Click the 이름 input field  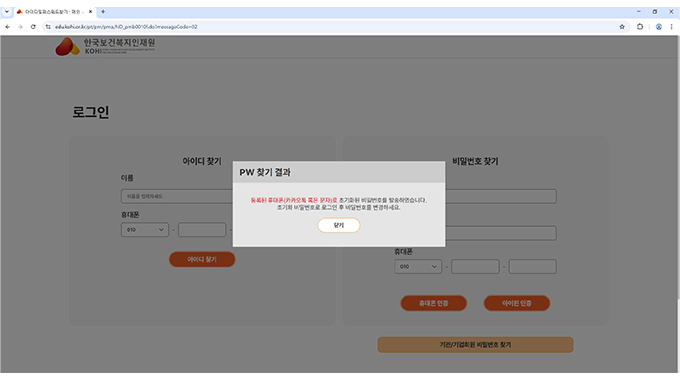tap(177, 196)
